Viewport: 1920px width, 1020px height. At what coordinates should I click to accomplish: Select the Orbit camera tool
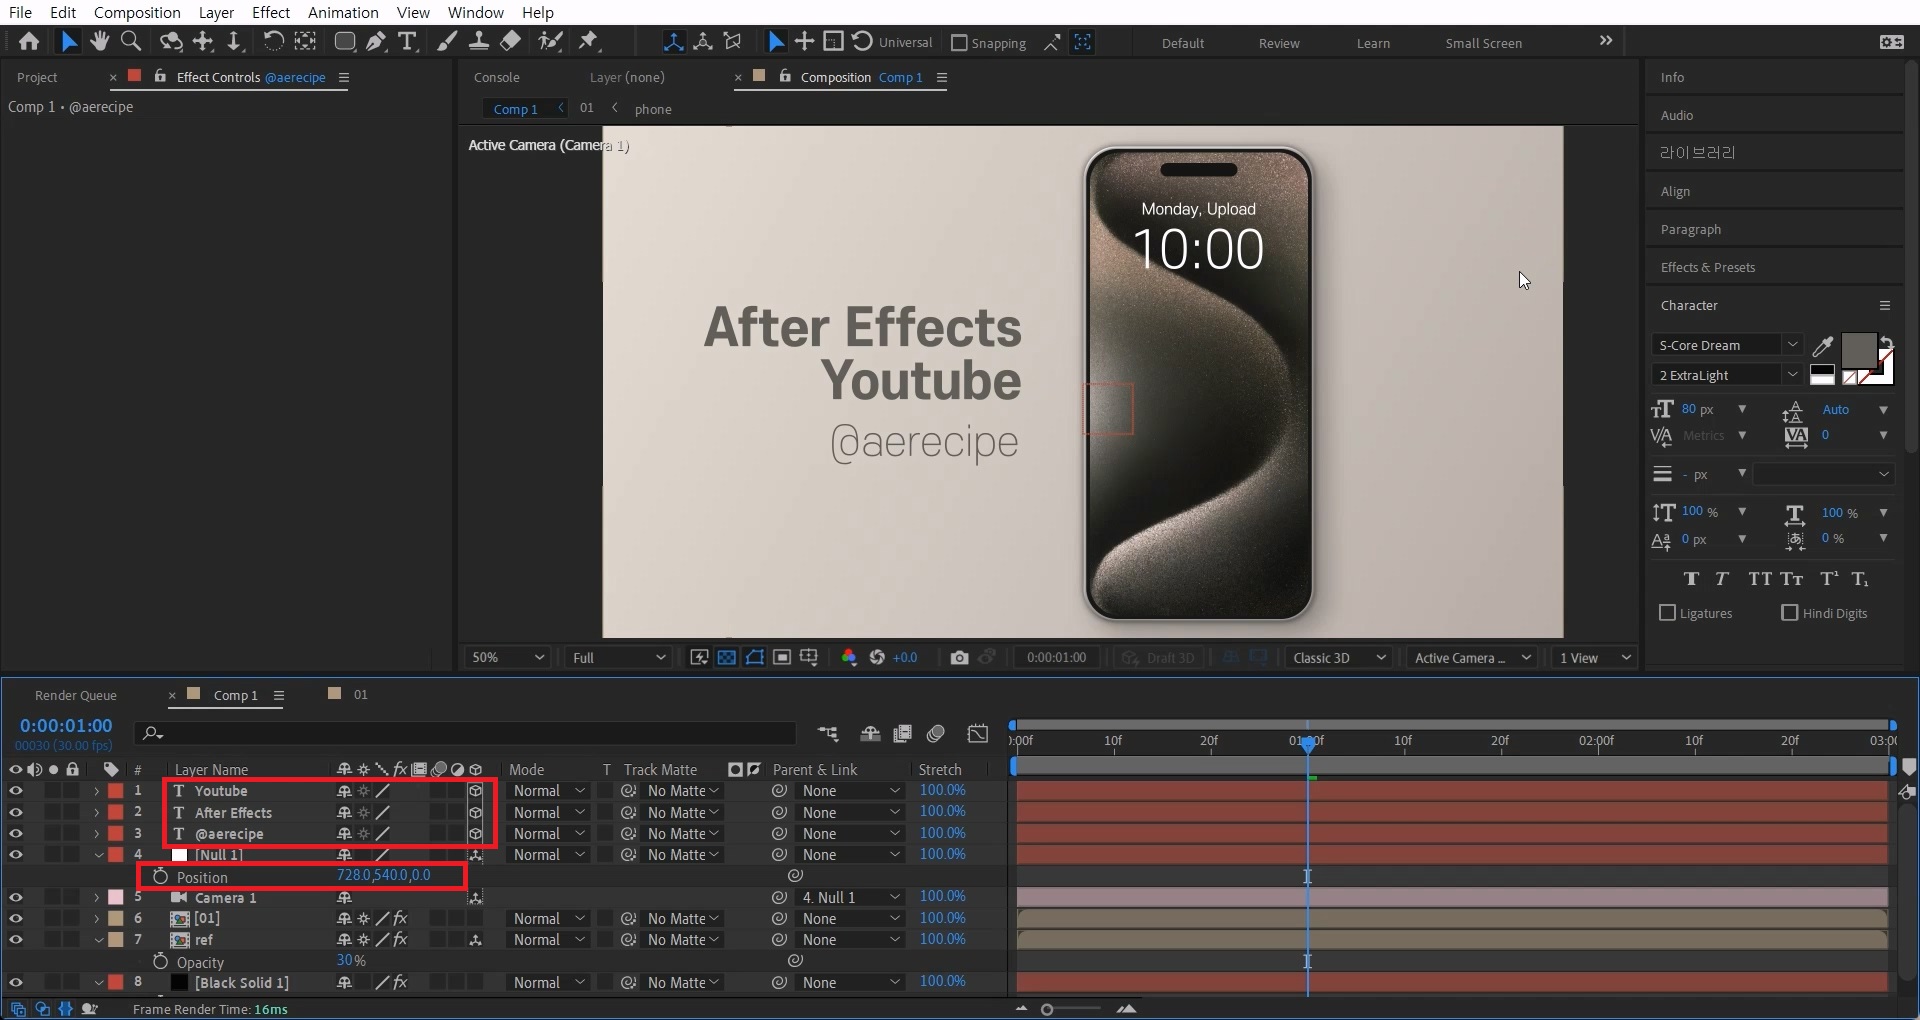tap(171, 41)
